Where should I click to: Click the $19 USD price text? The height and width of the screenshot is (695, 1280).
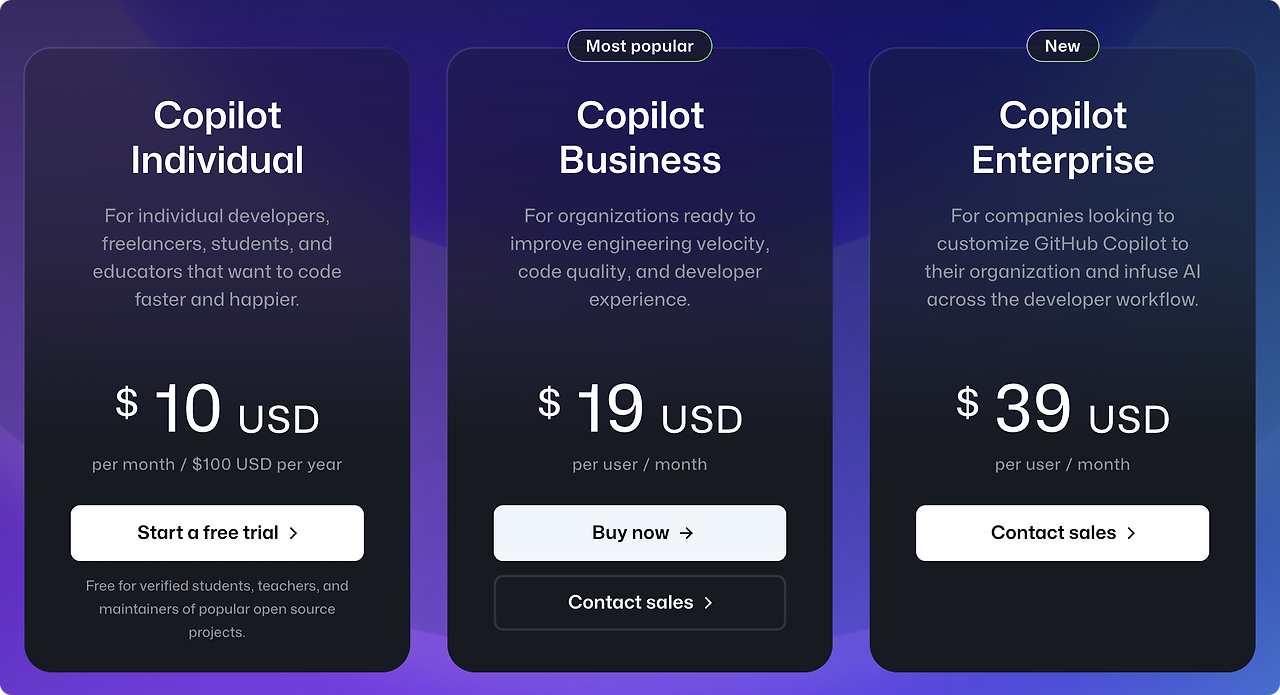640,408
